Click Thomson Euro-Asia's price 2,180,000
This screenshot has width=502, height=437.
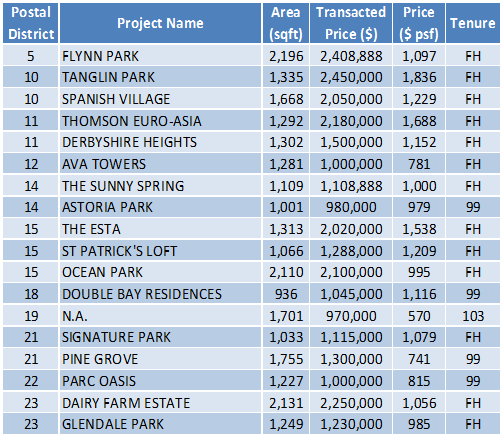point(351,121)
